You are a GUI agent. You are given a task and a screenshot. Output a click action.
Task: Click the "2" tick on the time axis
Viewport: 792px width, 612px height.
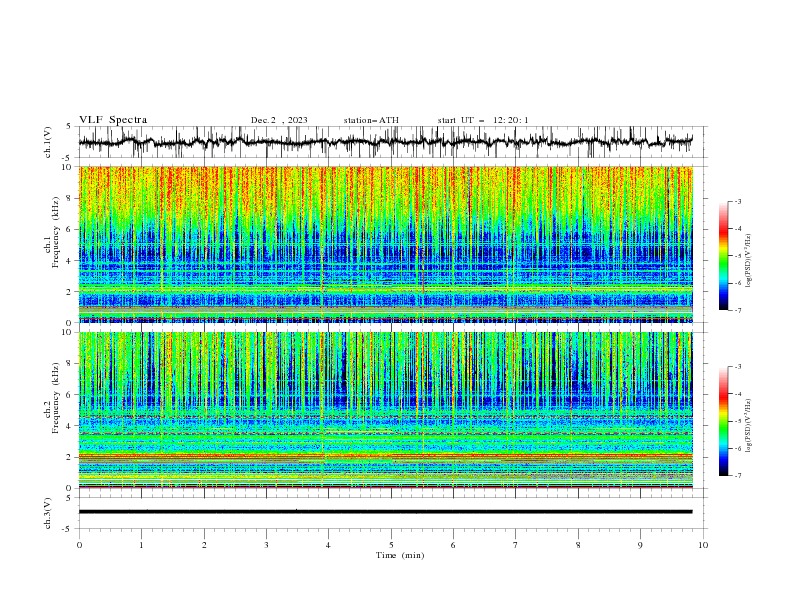point(204,545)
